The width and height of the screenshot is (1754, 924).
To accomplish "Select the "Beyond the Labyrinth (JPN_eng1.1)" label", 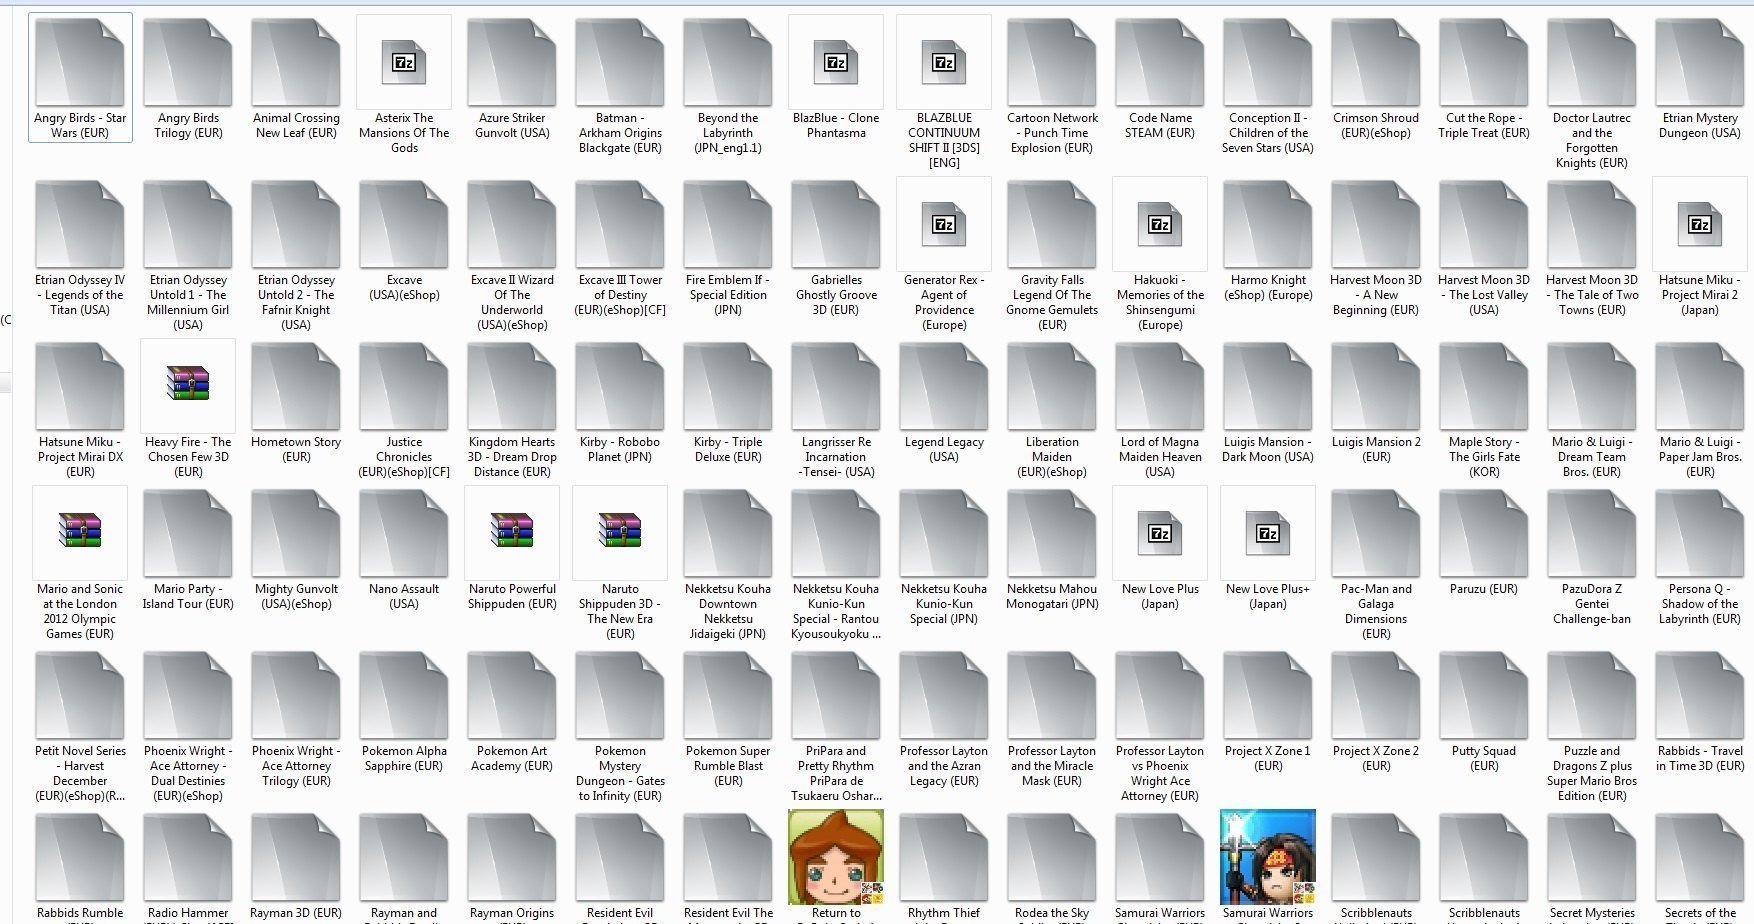I will [728, 133].
